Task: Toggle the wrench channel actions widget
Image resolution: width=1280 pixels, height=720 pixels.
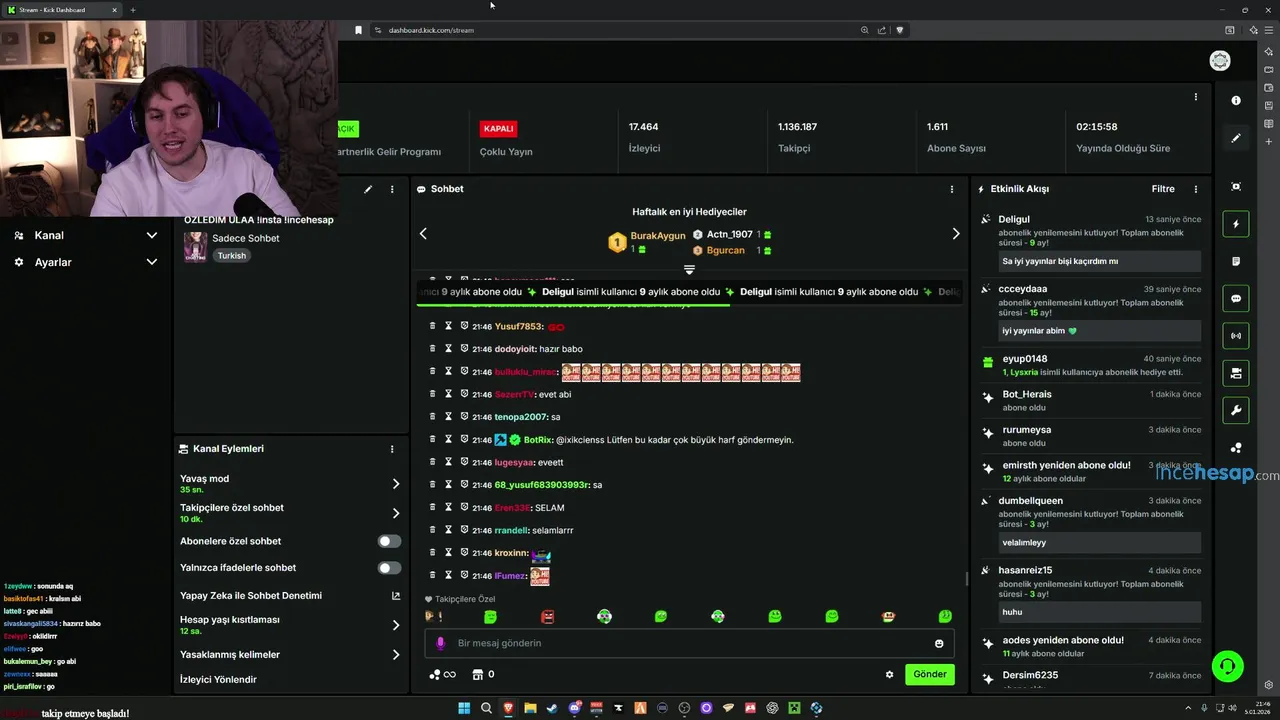Action: coord(1236,410)
